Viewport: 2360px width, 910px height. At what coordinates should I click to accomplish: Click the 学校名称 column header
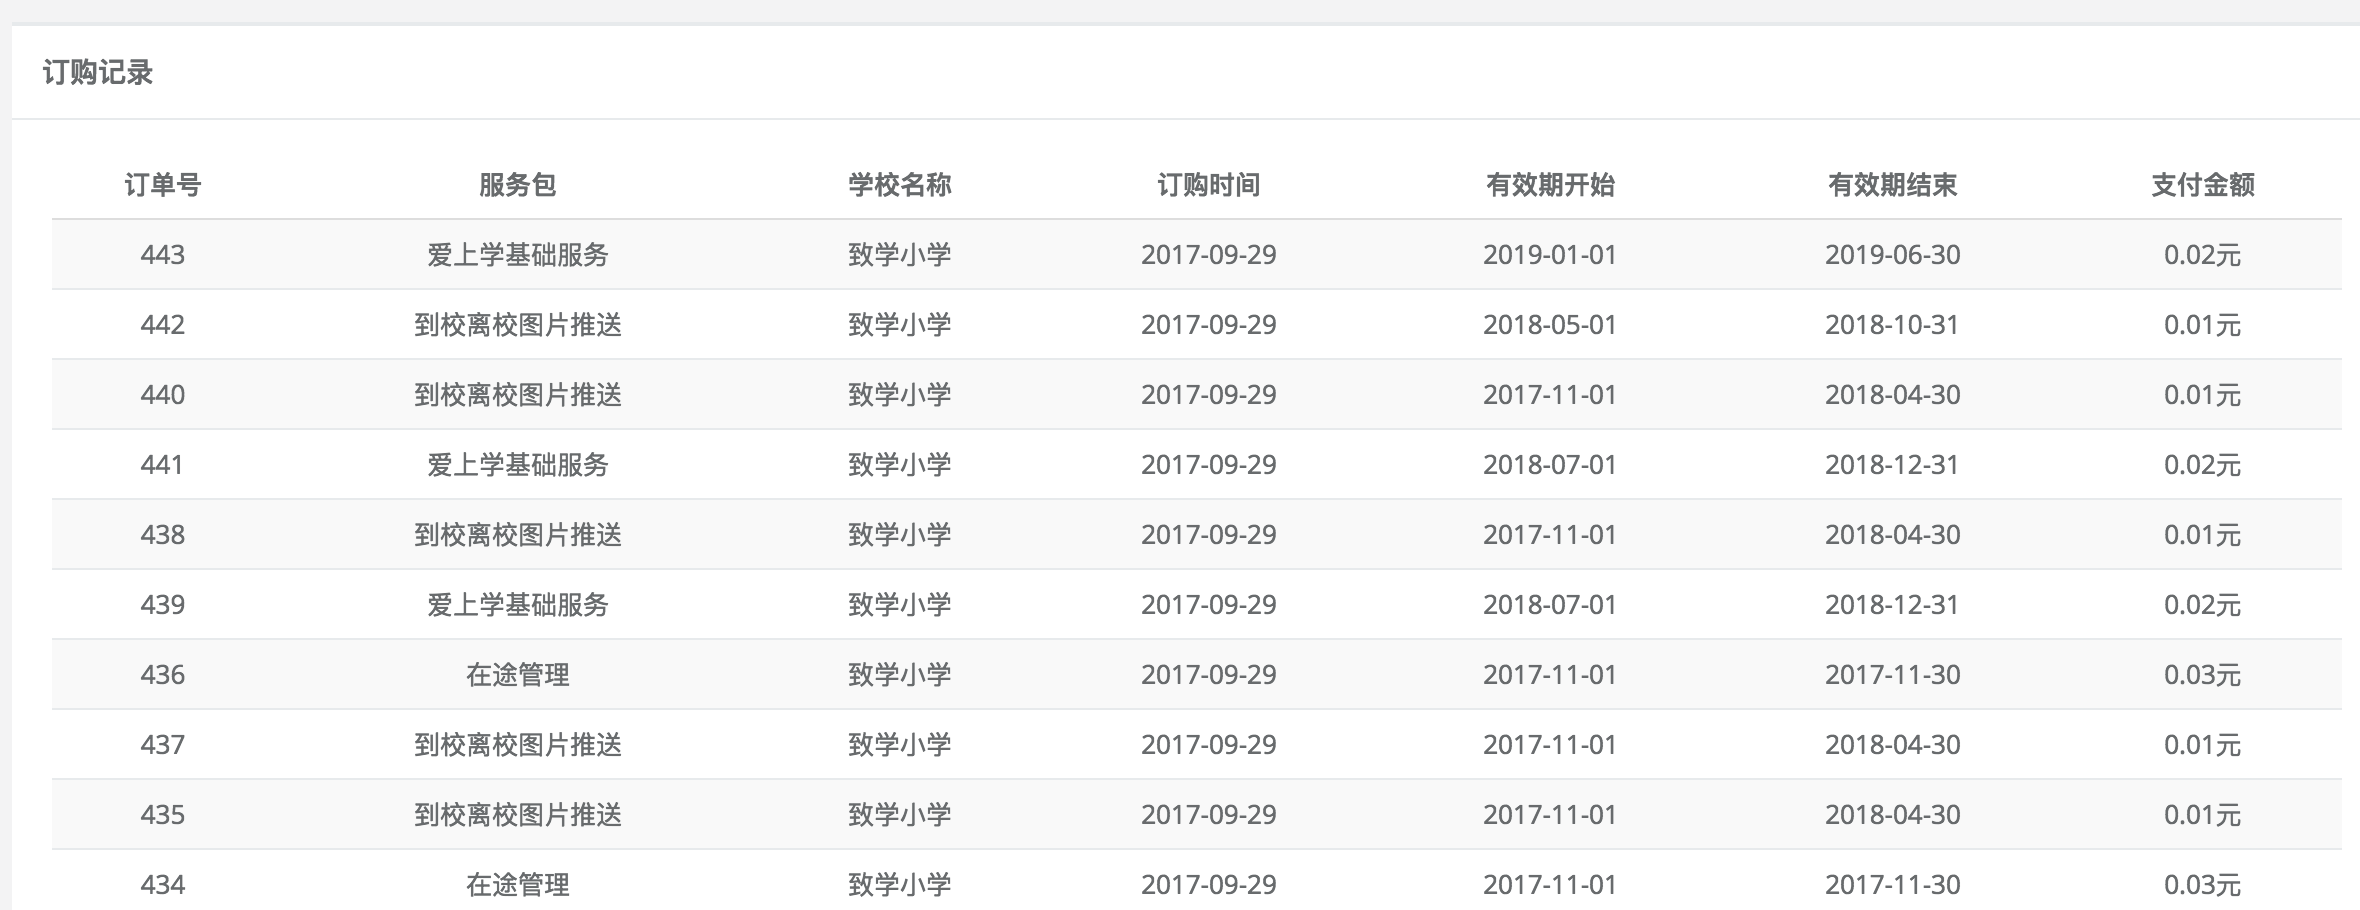tap(899, 185)
